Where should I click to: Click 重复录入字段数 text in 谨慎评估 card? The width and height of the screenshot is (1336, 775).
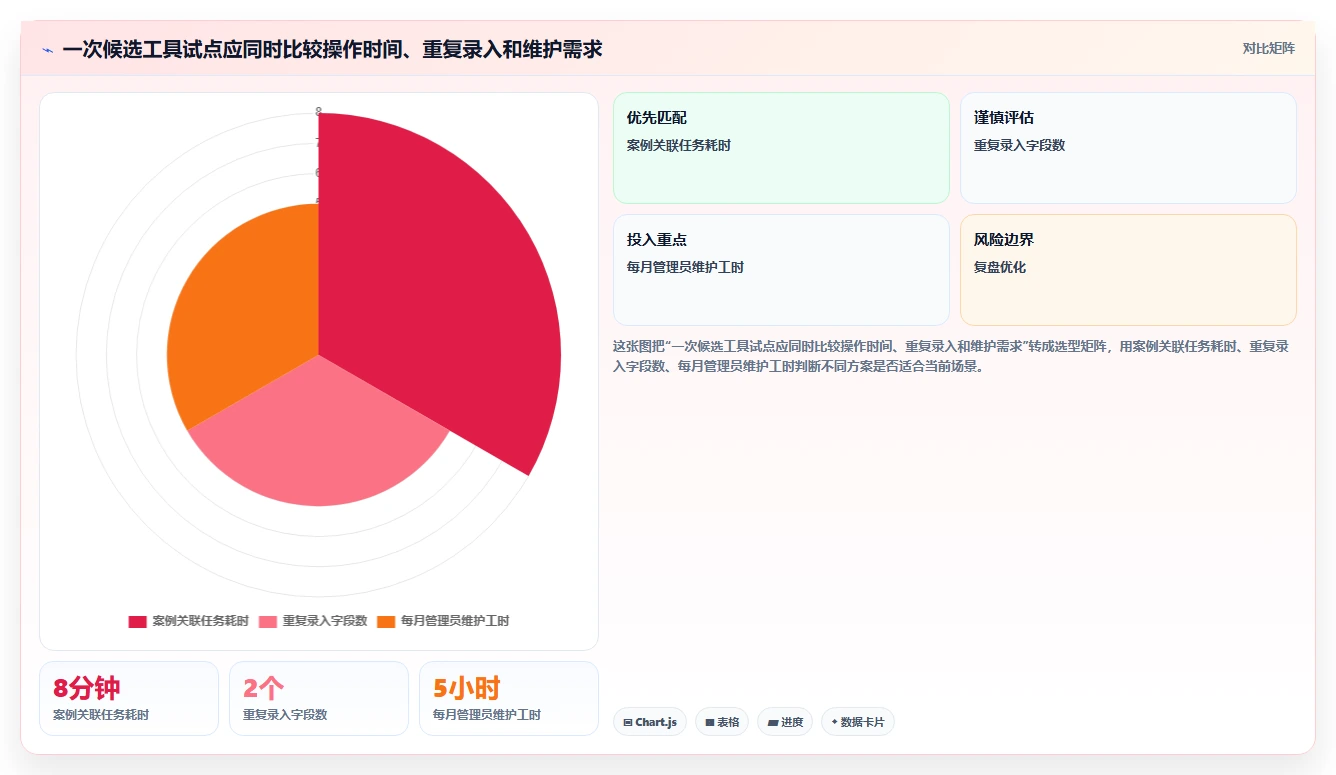(x=1020, y=145)
